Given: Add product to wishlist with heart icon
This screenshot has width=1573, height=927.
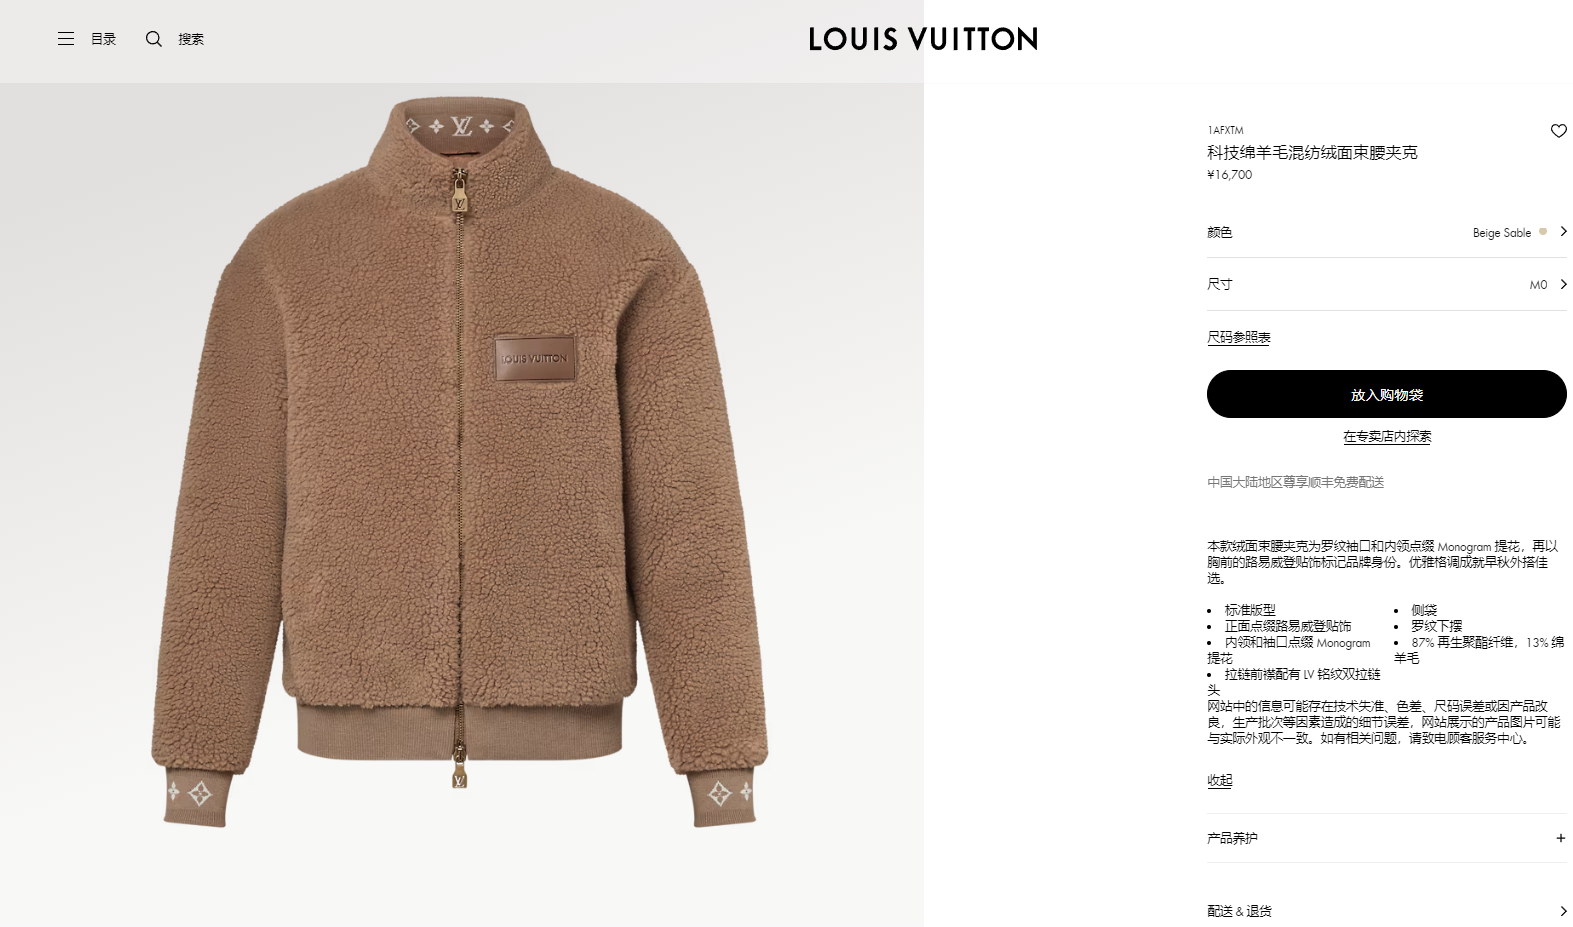Looking at the screenshot, I should point(1558,131).
